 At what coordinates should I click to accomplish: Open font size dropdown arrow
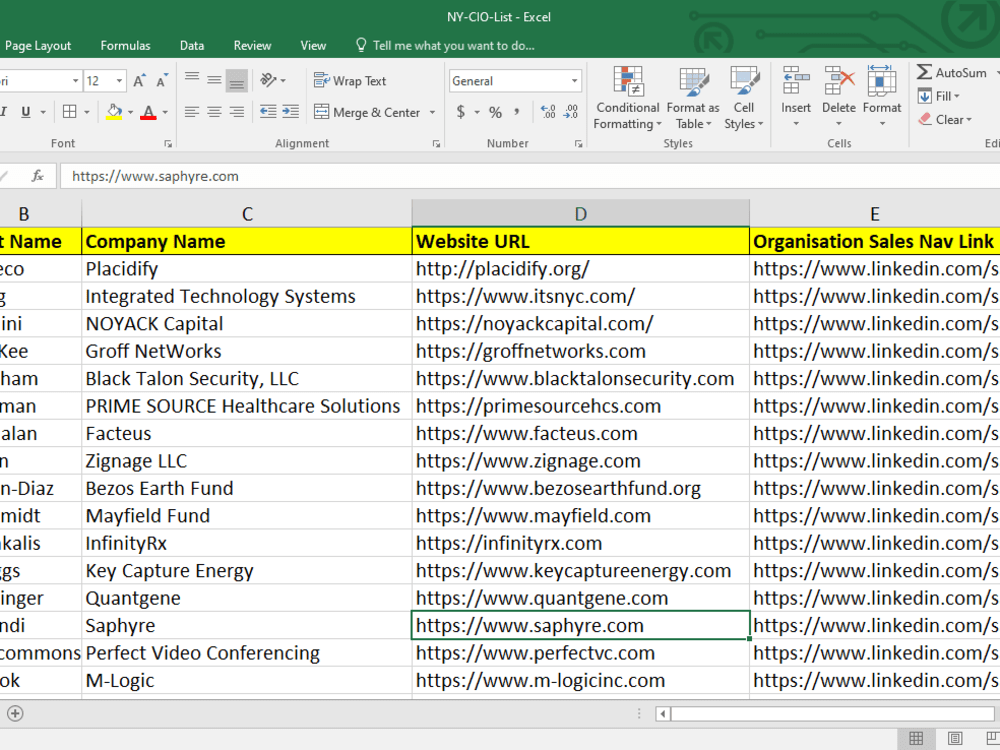pyautogui.click(x=119, y=81)
